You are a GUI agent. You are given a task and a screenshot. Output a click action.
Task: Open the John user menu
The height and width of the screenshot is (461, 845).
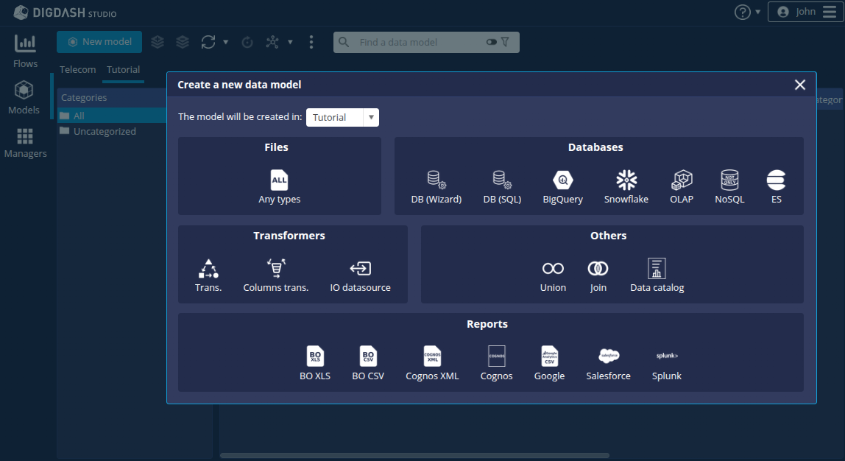816,12
